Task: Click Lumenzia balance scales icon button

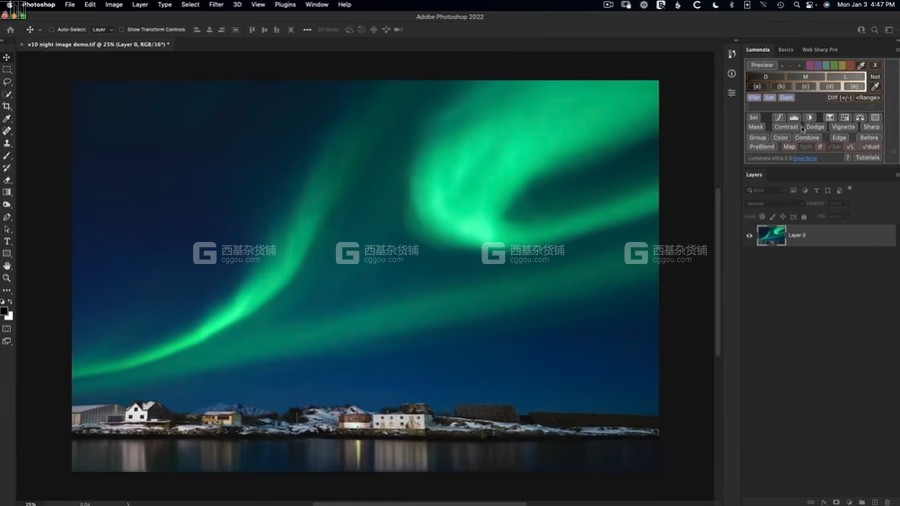Action: (860, 118)
